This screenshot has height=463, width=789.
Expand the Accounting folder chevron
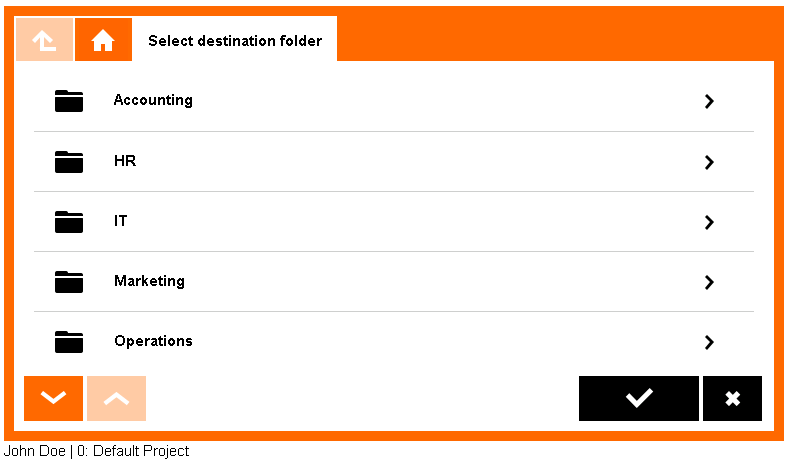(x=709, y=101)
